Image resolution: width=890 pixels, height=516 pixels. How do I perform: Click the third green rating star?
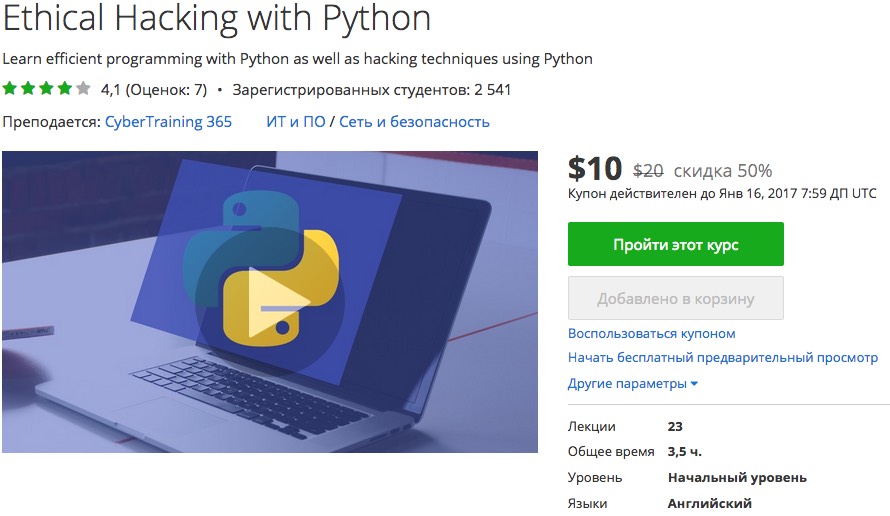click(46, 88)
